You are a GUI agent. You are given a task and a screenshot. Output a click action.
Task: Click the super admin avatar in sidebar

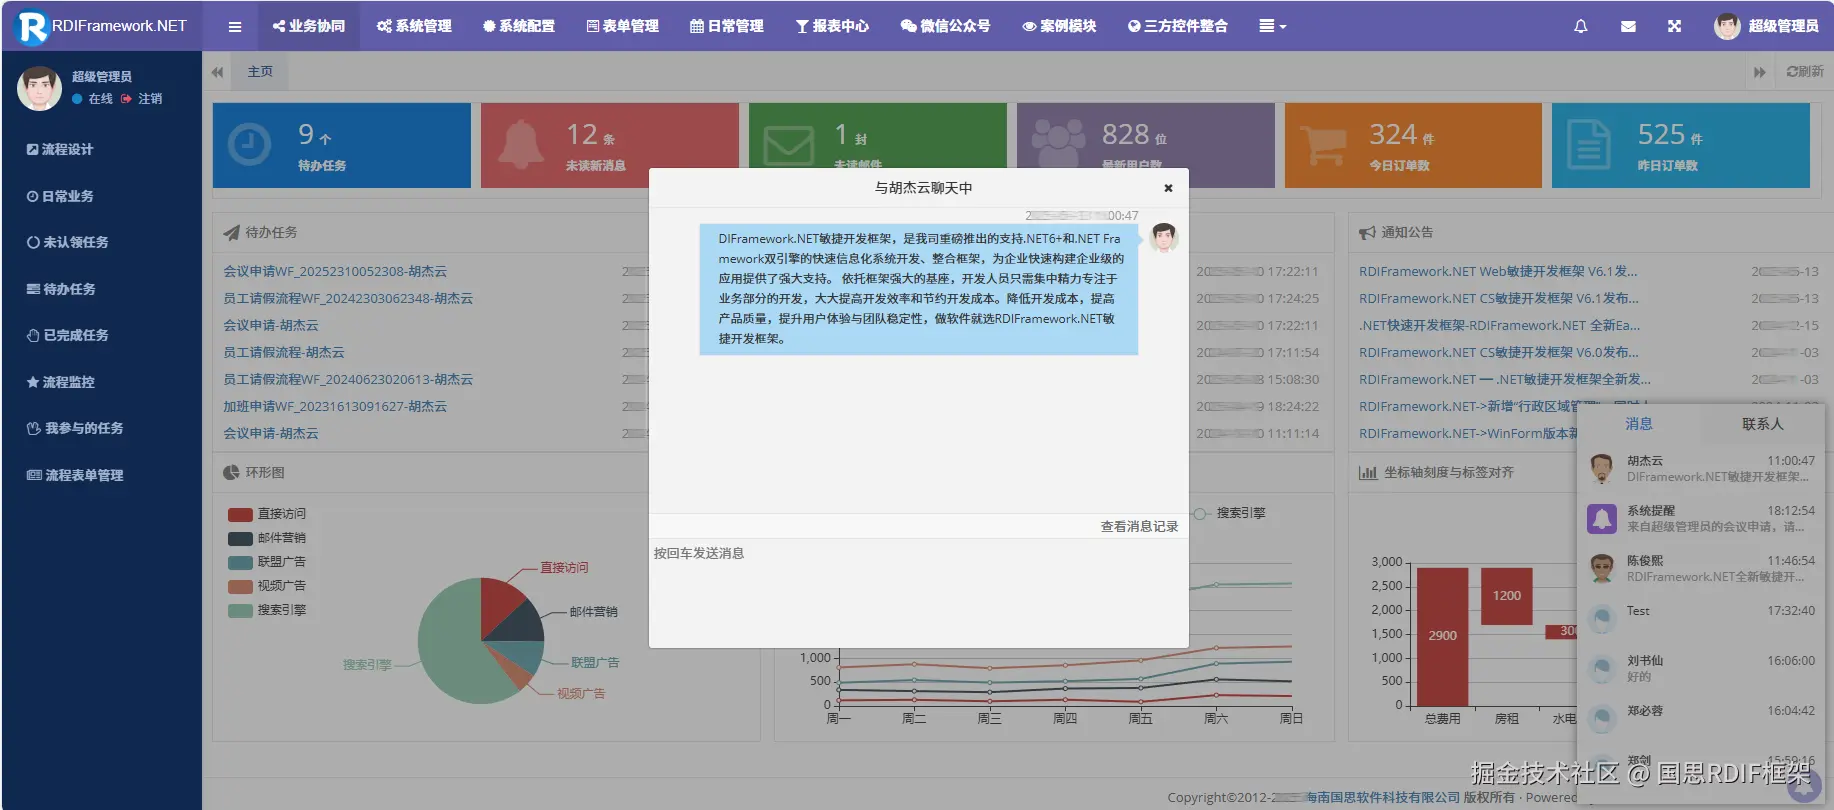(39, 88)
